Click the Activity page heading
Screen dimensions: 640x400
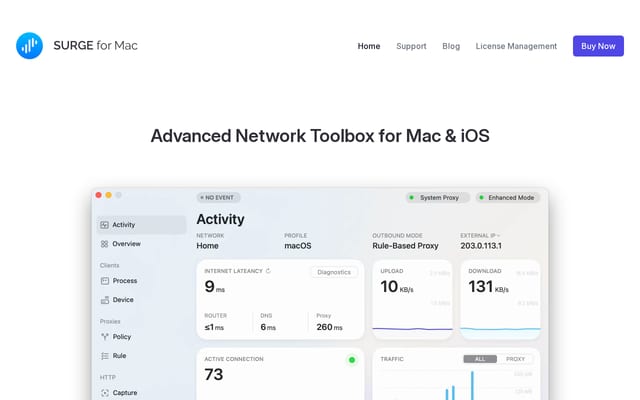tap(220, 219)
